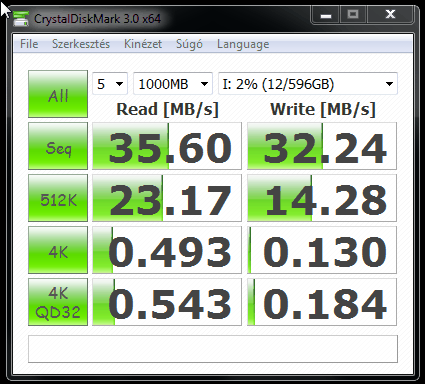Open the 1000MB test size dropdown
The image size is (425, 384).
pos(173,84)
